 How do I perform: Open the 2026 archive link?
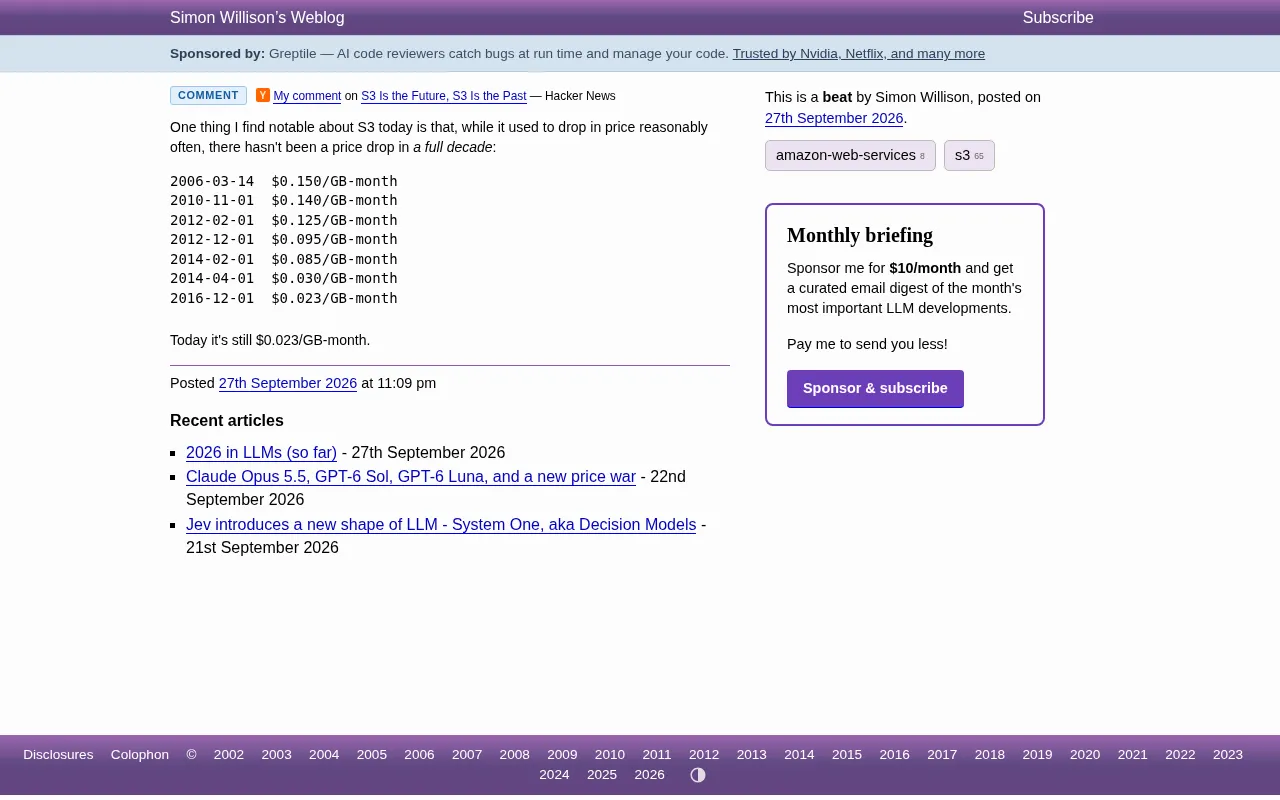click(x=650, y=775)
